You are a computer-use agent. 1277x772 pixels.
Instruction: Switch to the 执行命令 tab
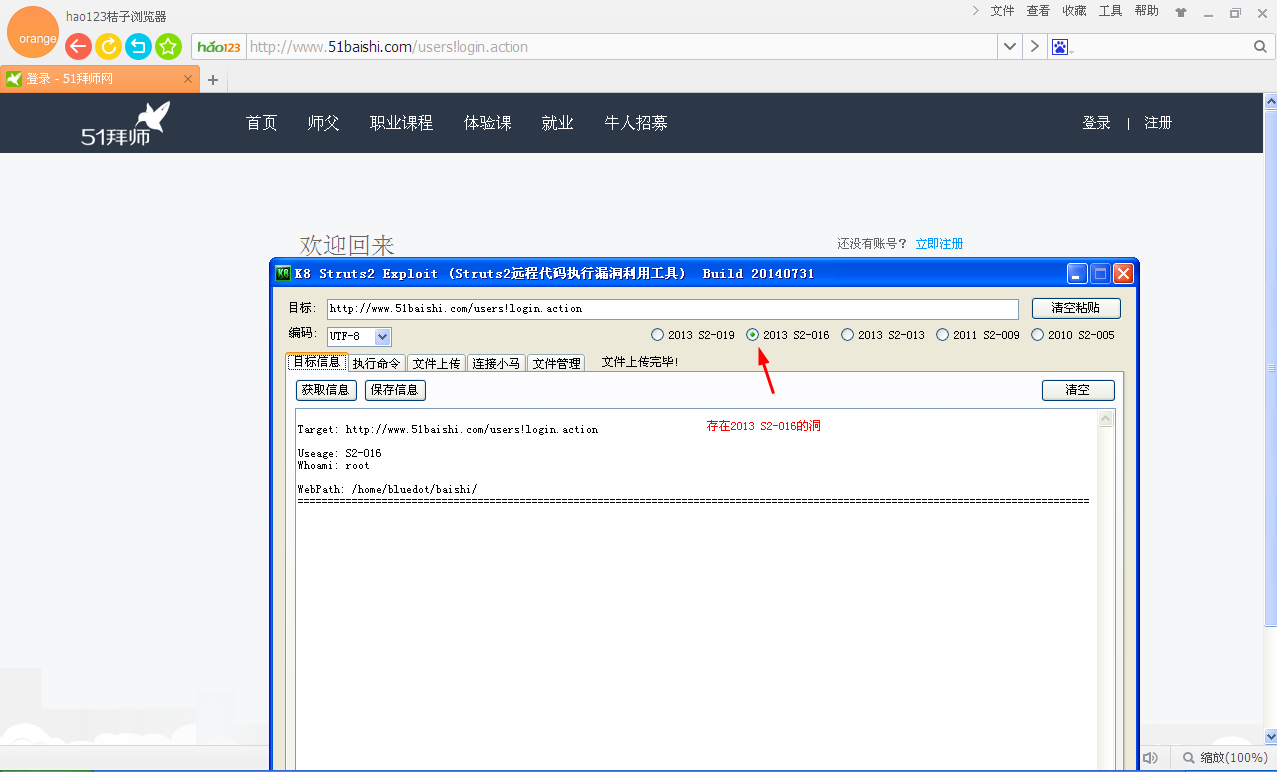tap(376, 363)
